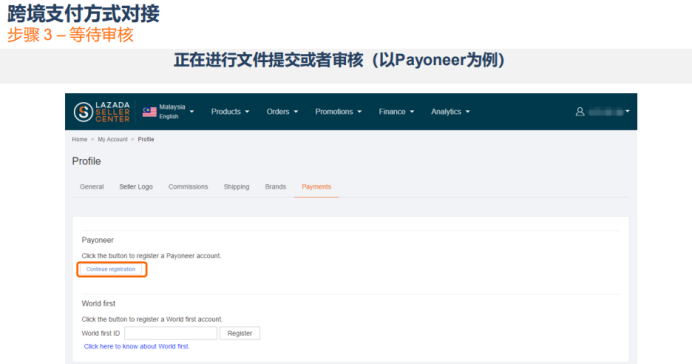Click the World first ID label
The height and width of the screenshot is (364, 692).
click(x=101, y=334)
